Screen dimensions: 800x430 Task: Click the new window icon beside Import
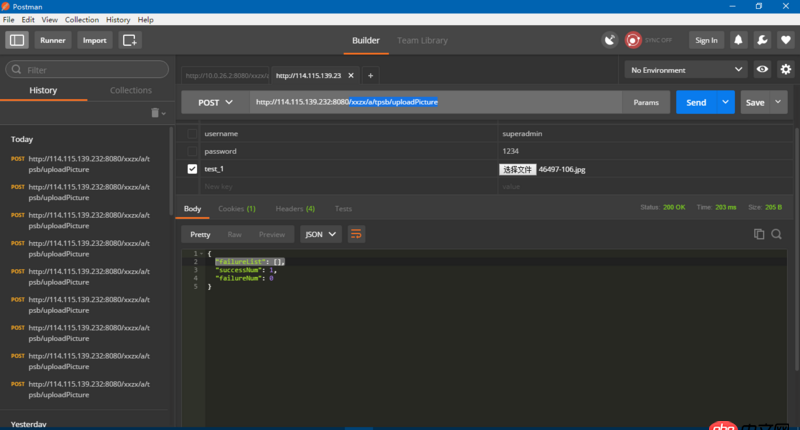coord(130,40)
